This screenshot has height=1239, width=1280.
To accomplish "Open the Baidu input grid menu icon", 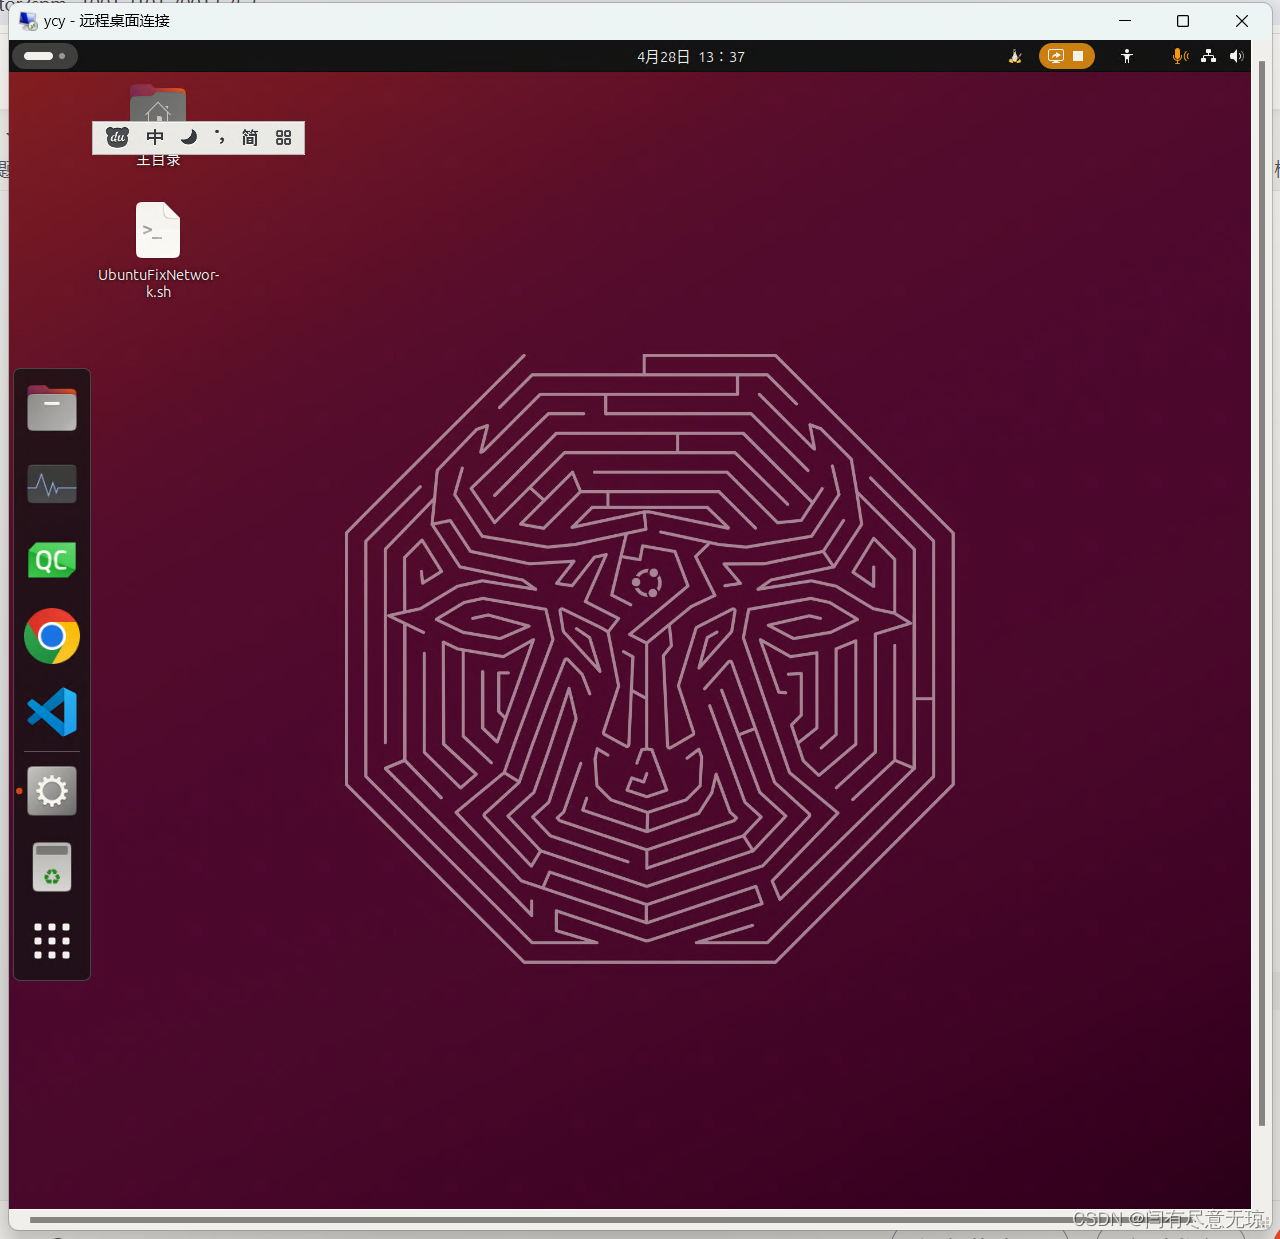I will coord(283,137).
